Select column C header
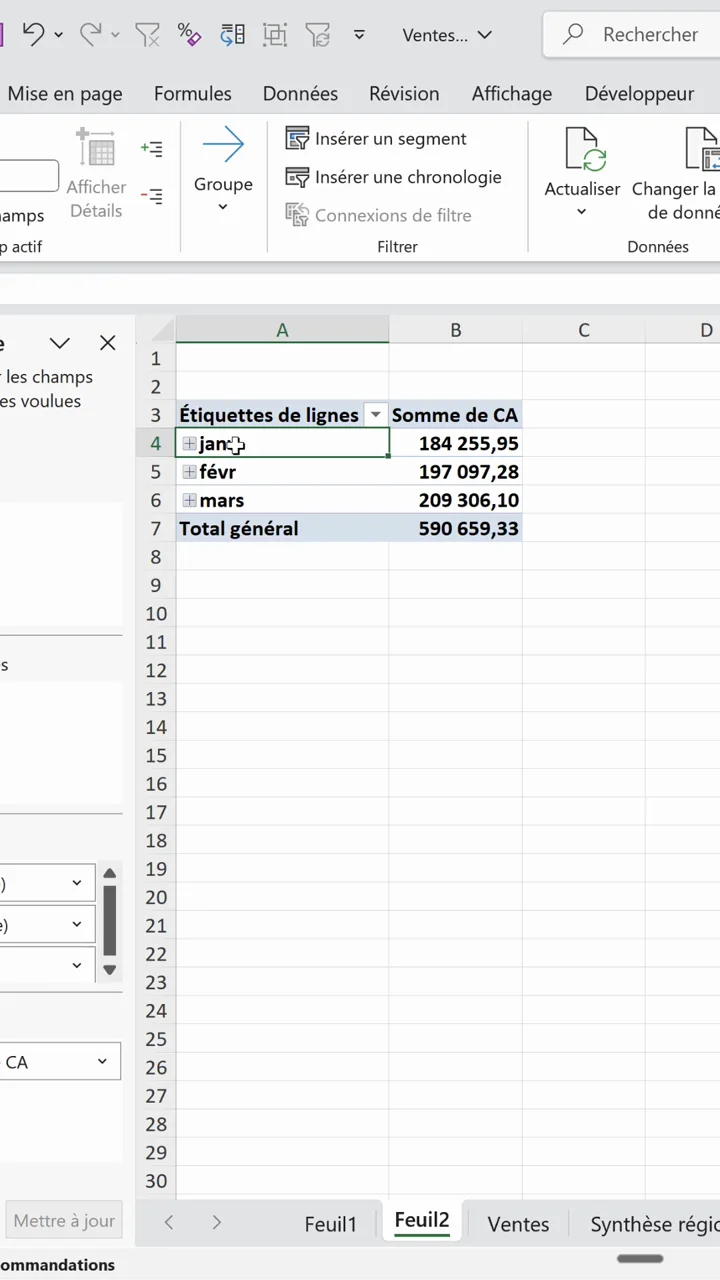Image resolution: width=720 pixels, height=1280 pixels. [583, 330]
